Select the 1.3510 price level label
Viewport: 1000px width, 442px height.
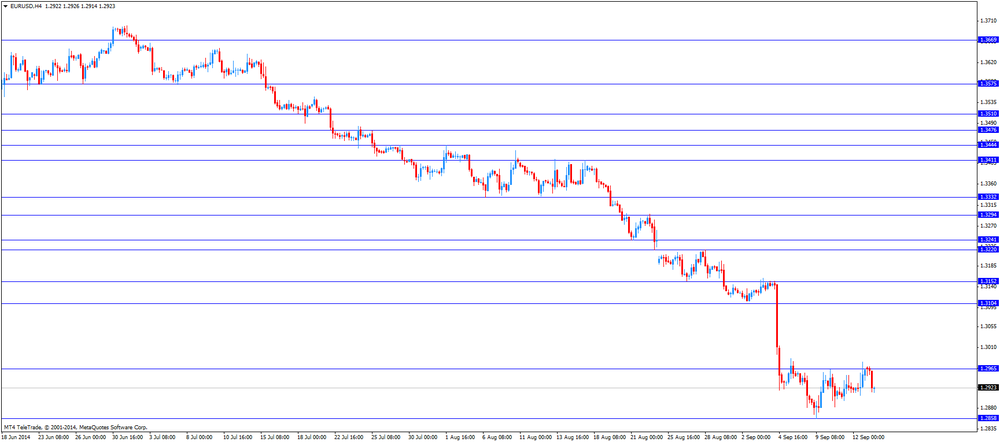coord(987,114)
